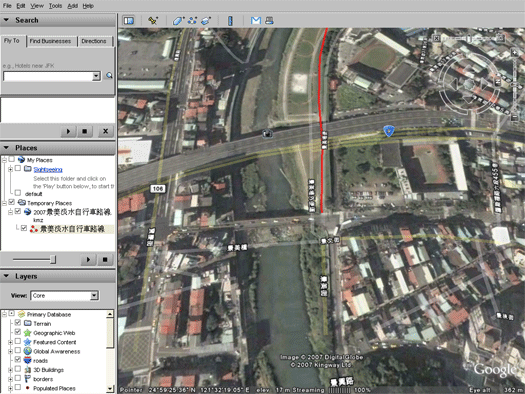Play the search results tour

coord(68,131)
